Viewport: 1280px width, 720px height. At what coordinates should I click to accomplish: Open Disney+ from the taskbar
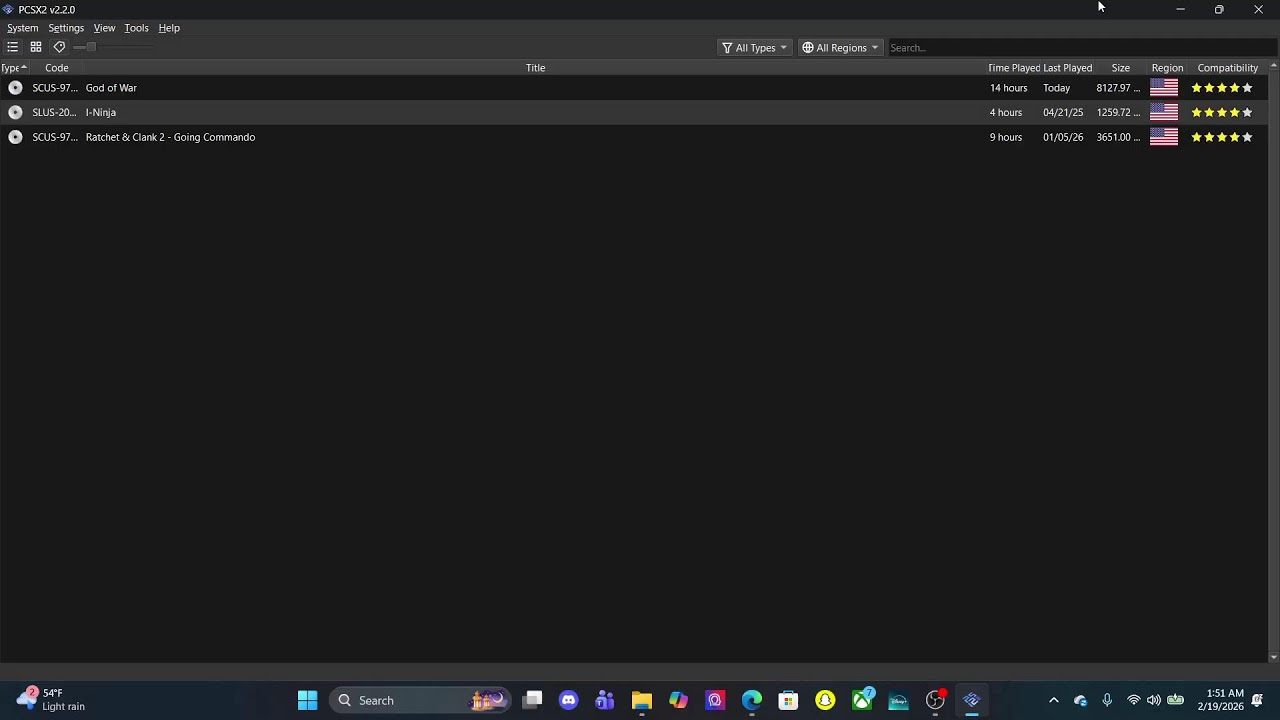[x=898, y=700]
